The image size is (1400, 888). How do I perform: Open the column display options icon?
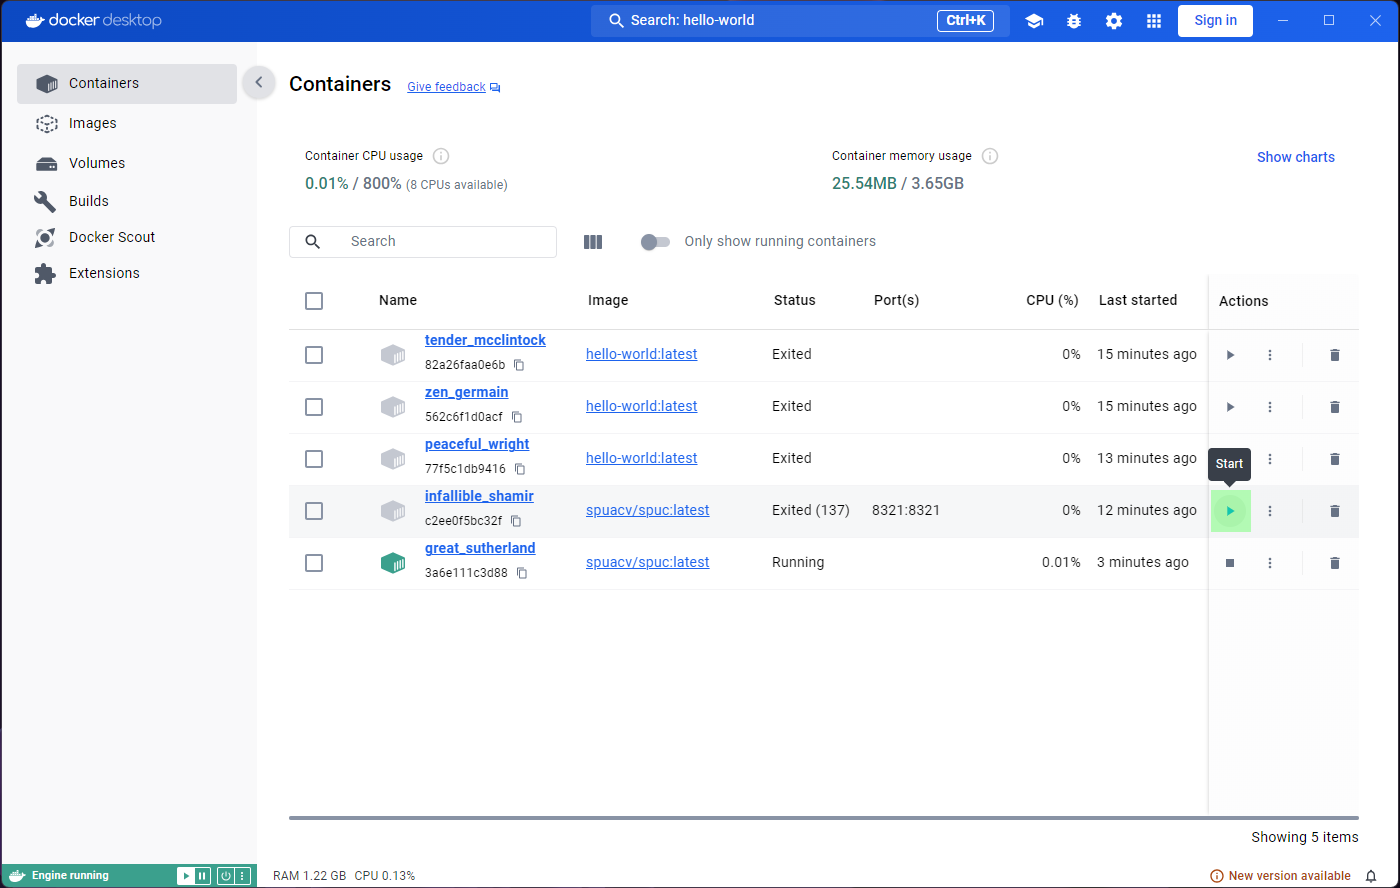point(593,241)
